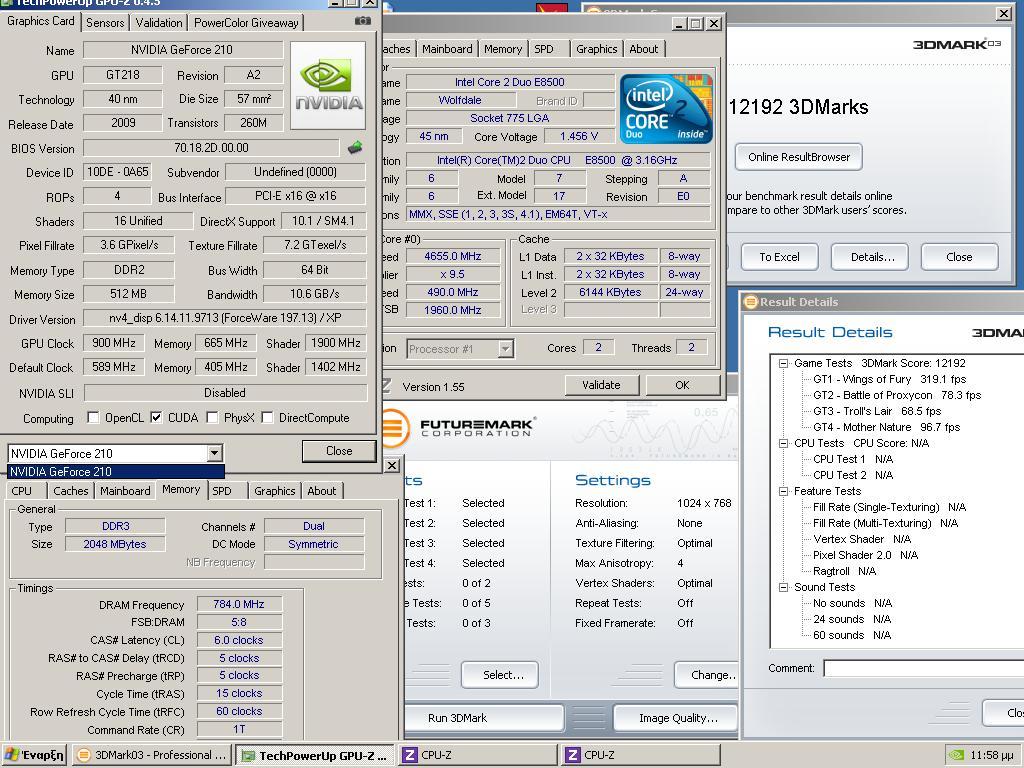Click the BIOS save chip icon
The height and width of the screenshot is (768, 1024).
pyautogui.click(x=355, y=148)
